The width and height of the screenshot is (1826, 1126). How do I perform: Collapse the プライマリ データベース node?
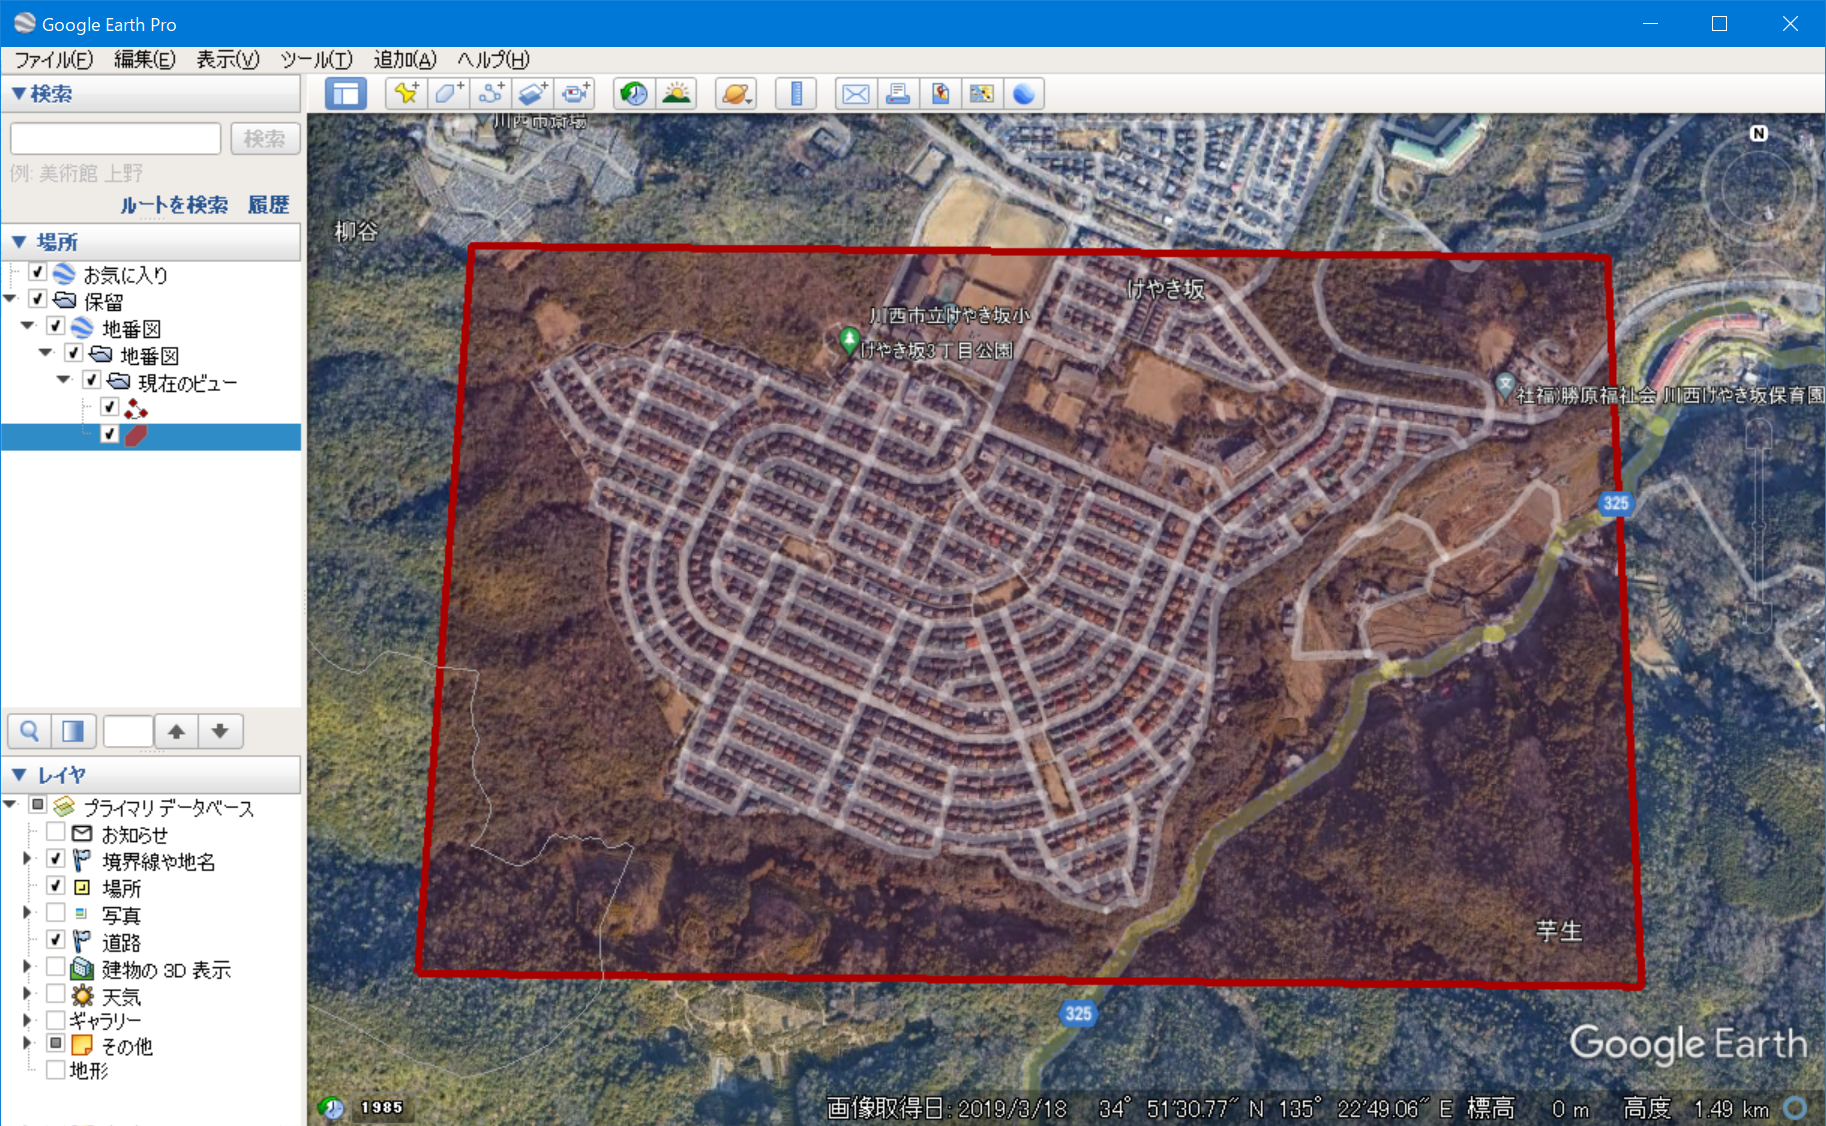(11, 805)
